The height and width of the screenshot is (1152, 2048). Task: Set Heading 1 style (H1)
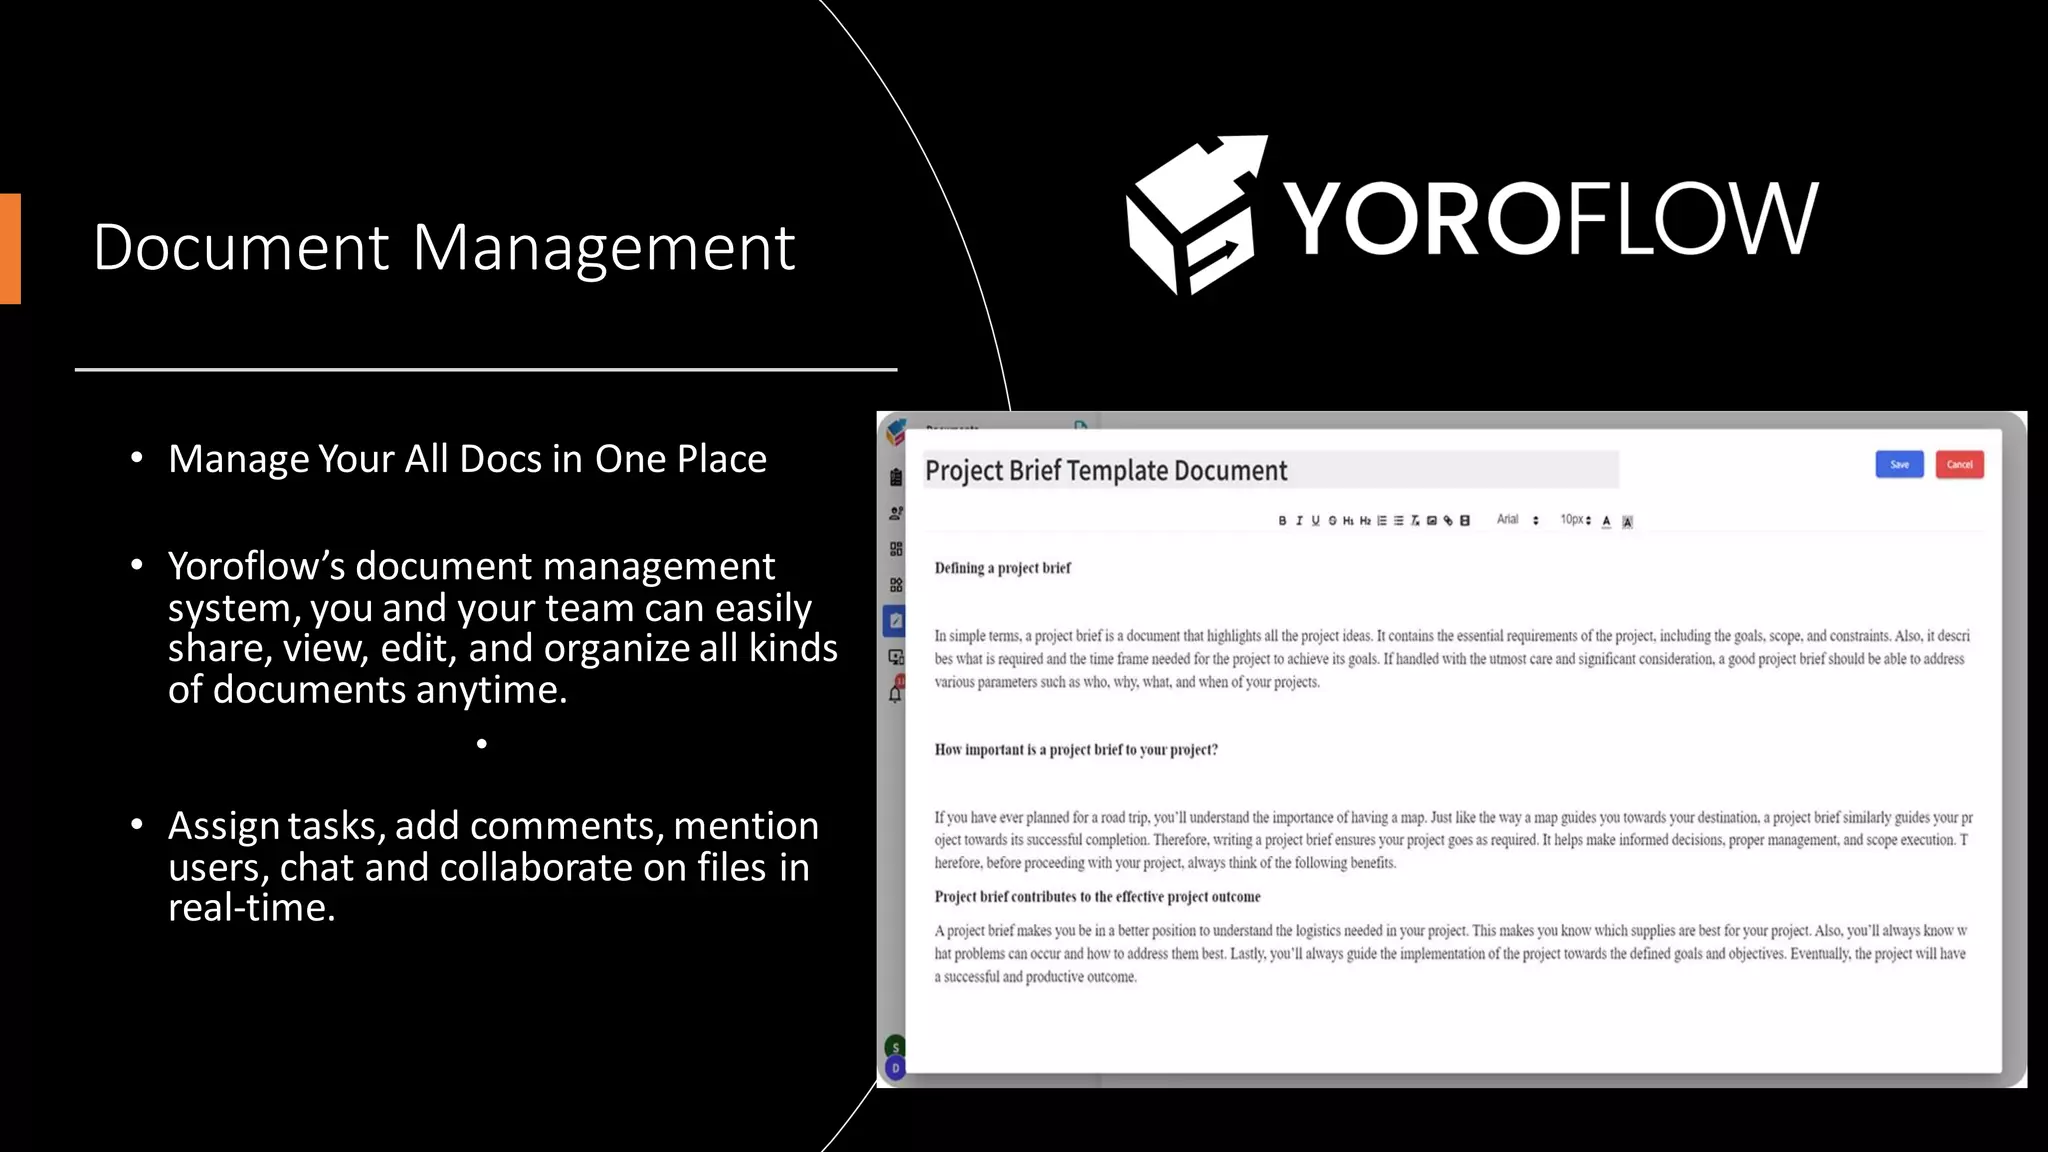(1349, 520)
